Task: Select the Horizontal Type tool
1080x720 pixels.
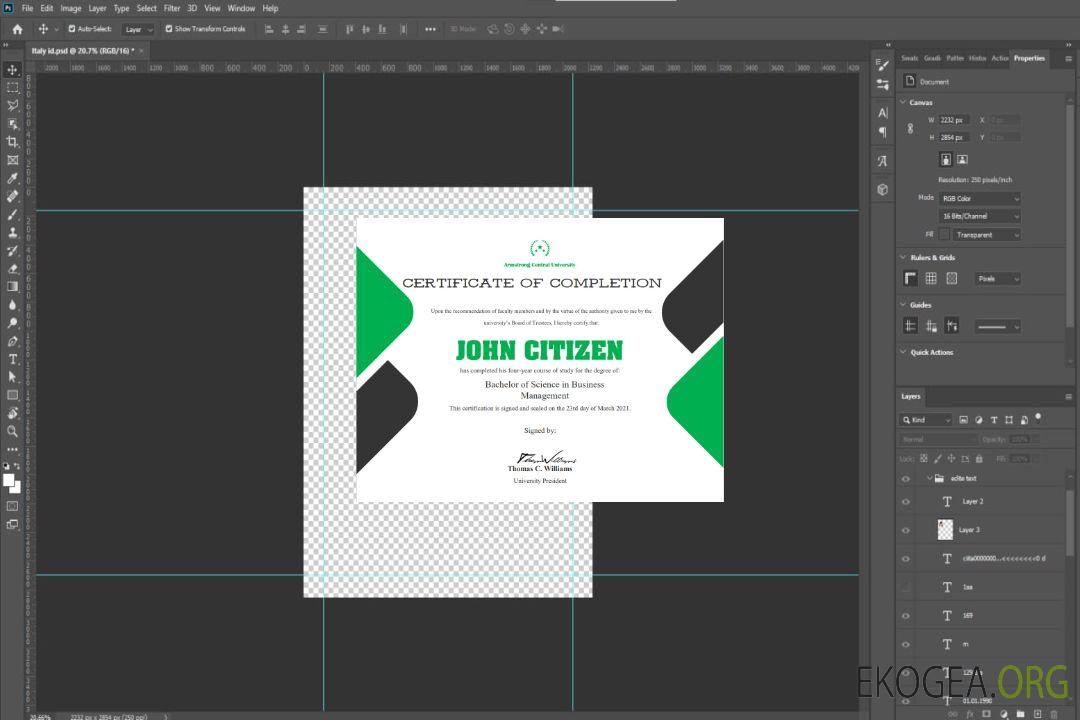Action: [x=13, y=359]
